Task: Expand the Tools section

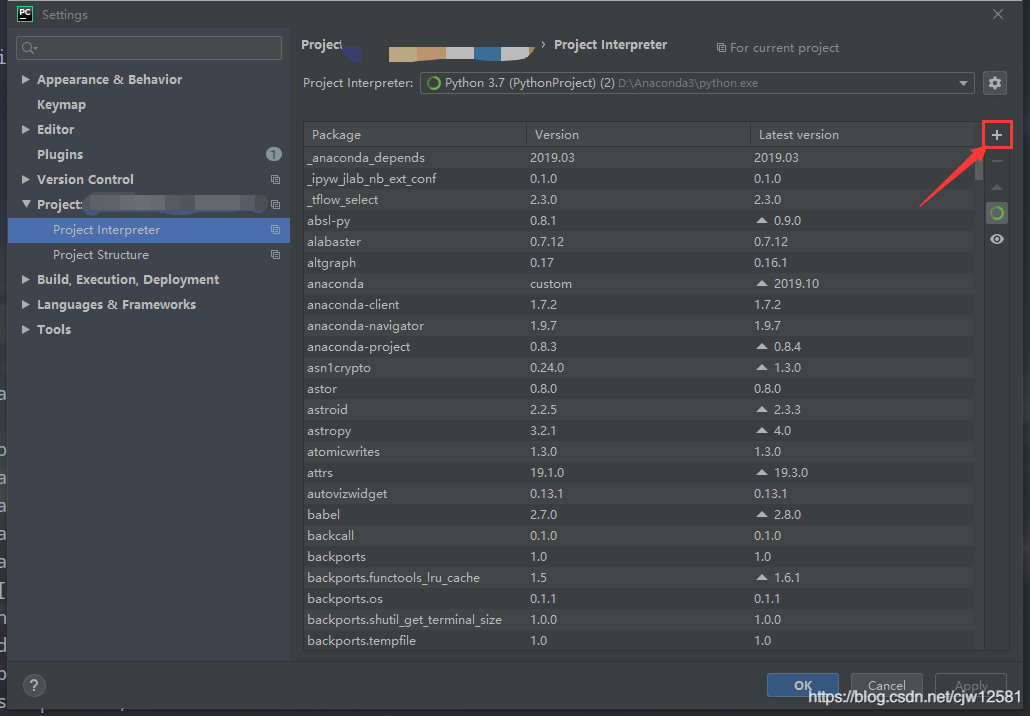Action: pos(26,330)
